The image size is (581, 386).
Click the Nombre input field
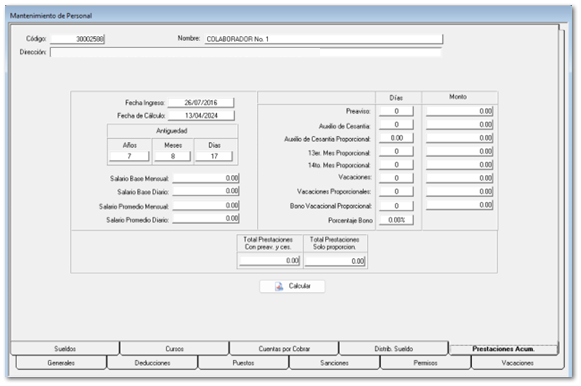(323, 39)
